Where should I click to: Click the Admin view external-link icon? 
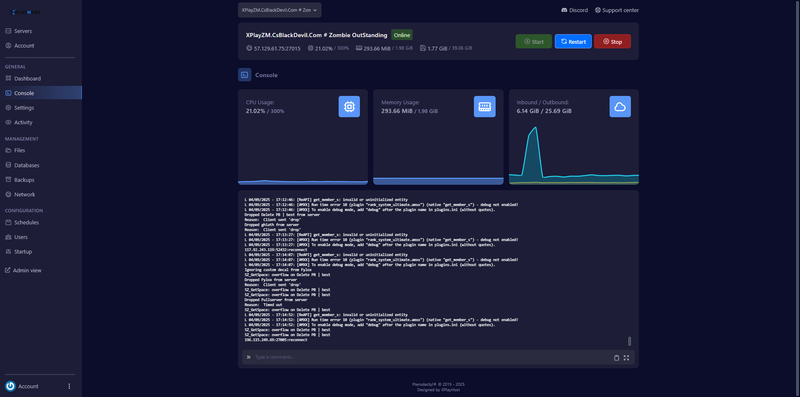tap(8, 270)
